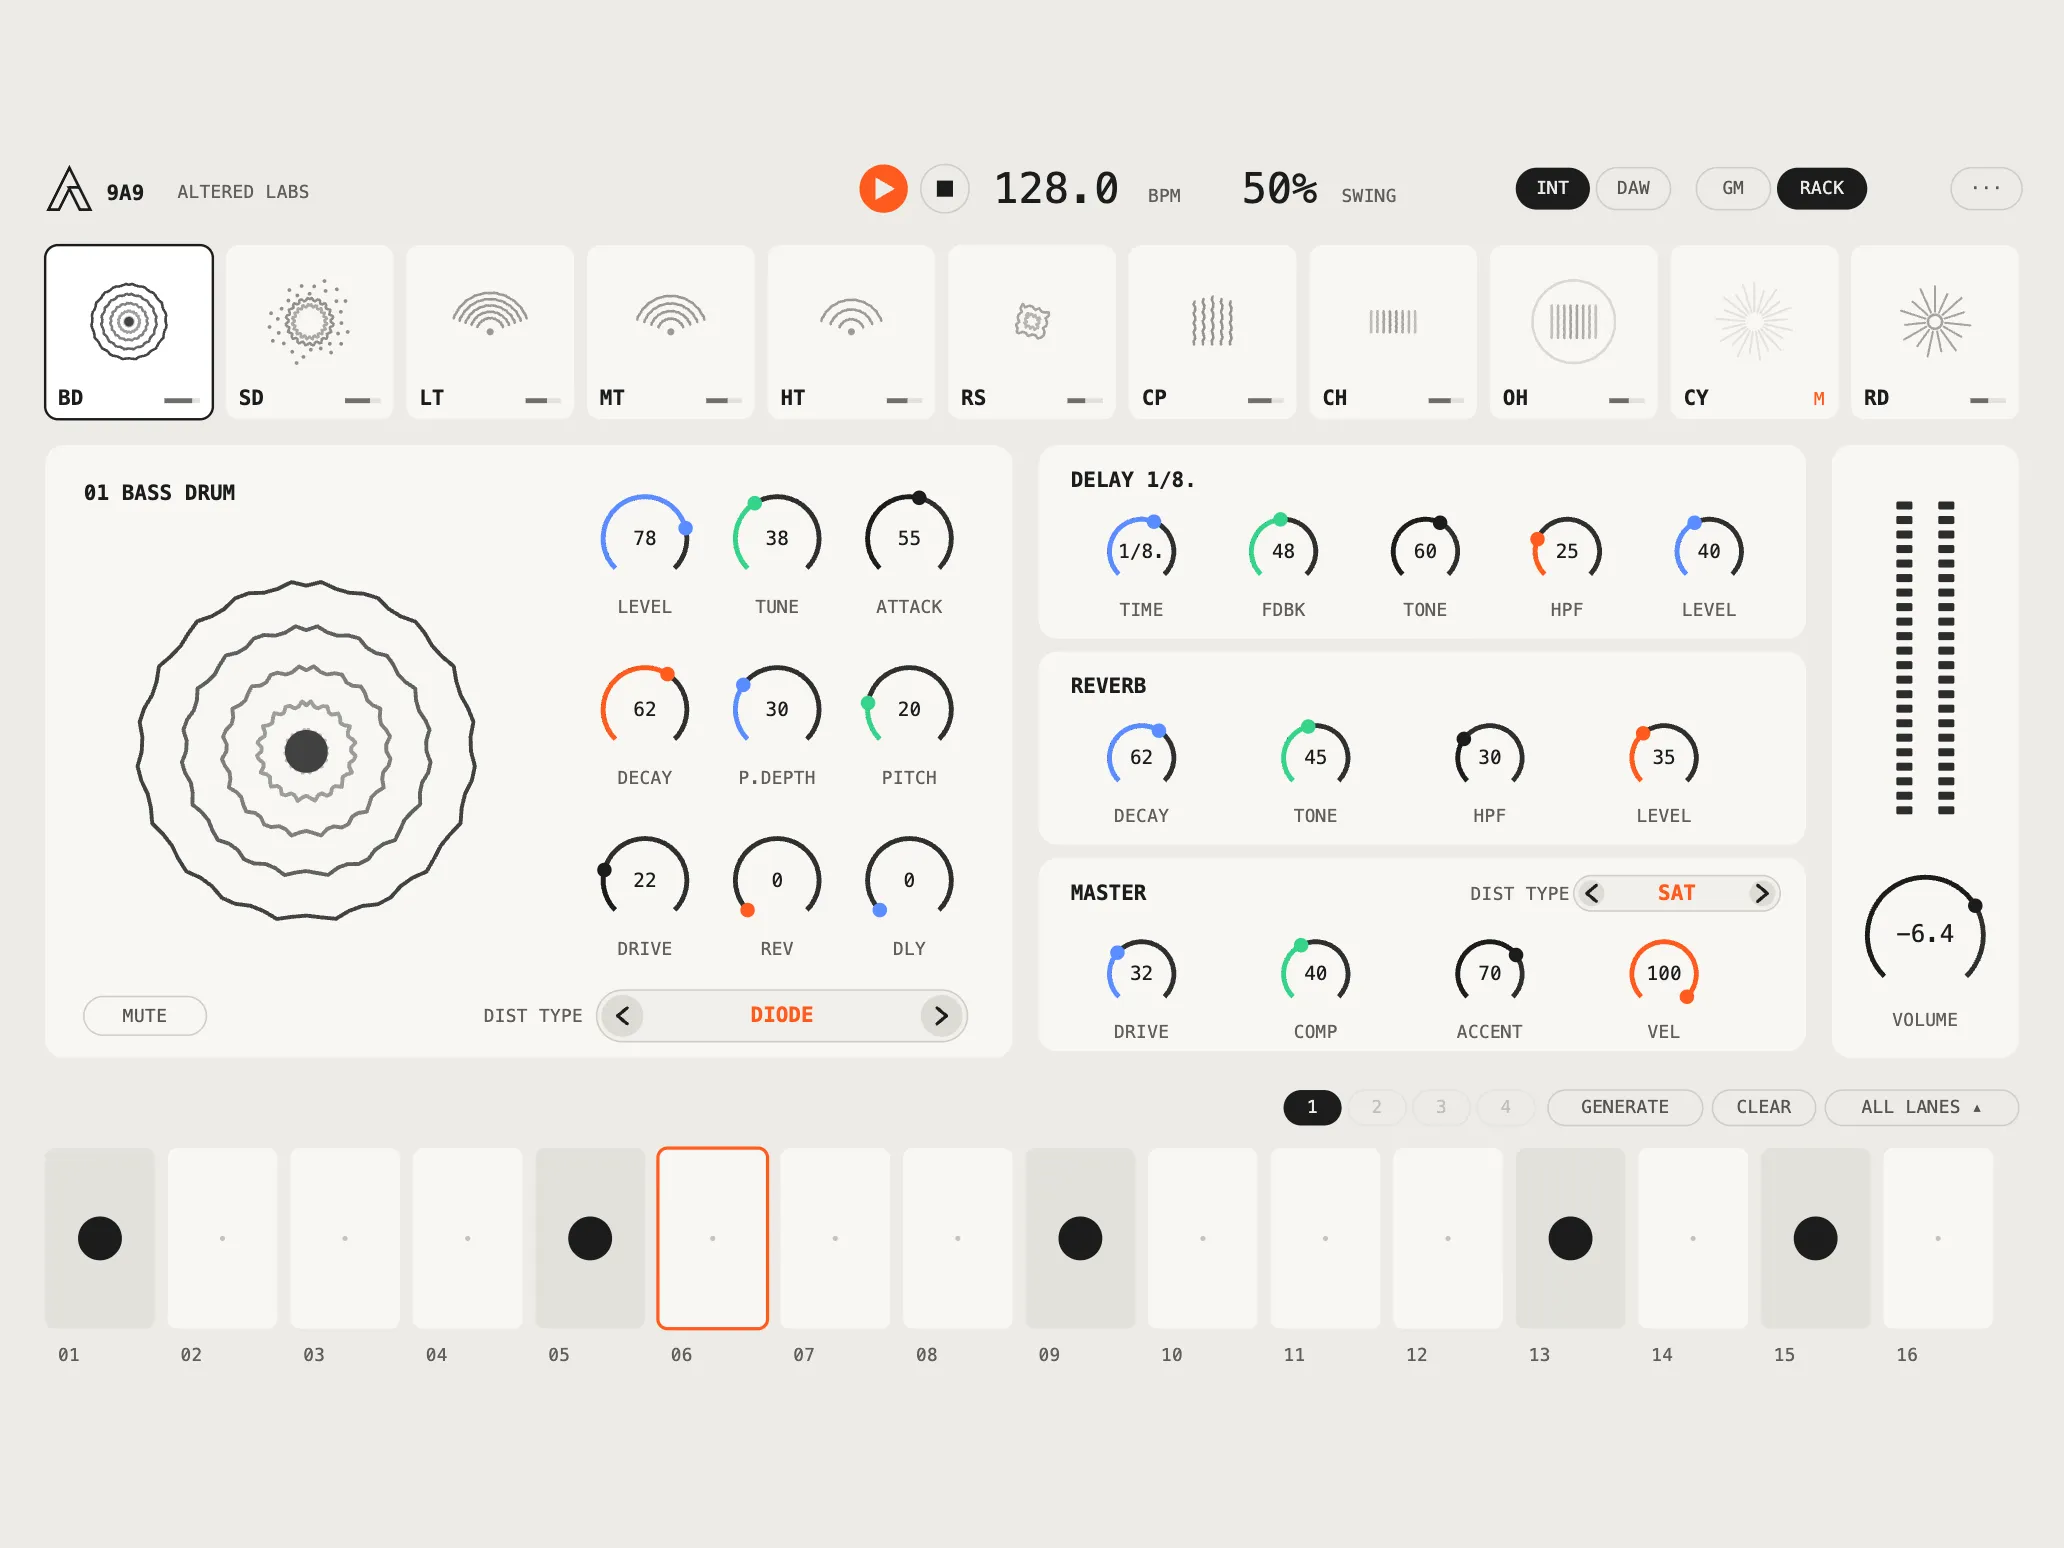This screenshot has width=2064, height=1548.
Task: Go to previous master dist type
Action: (1593, 893)
